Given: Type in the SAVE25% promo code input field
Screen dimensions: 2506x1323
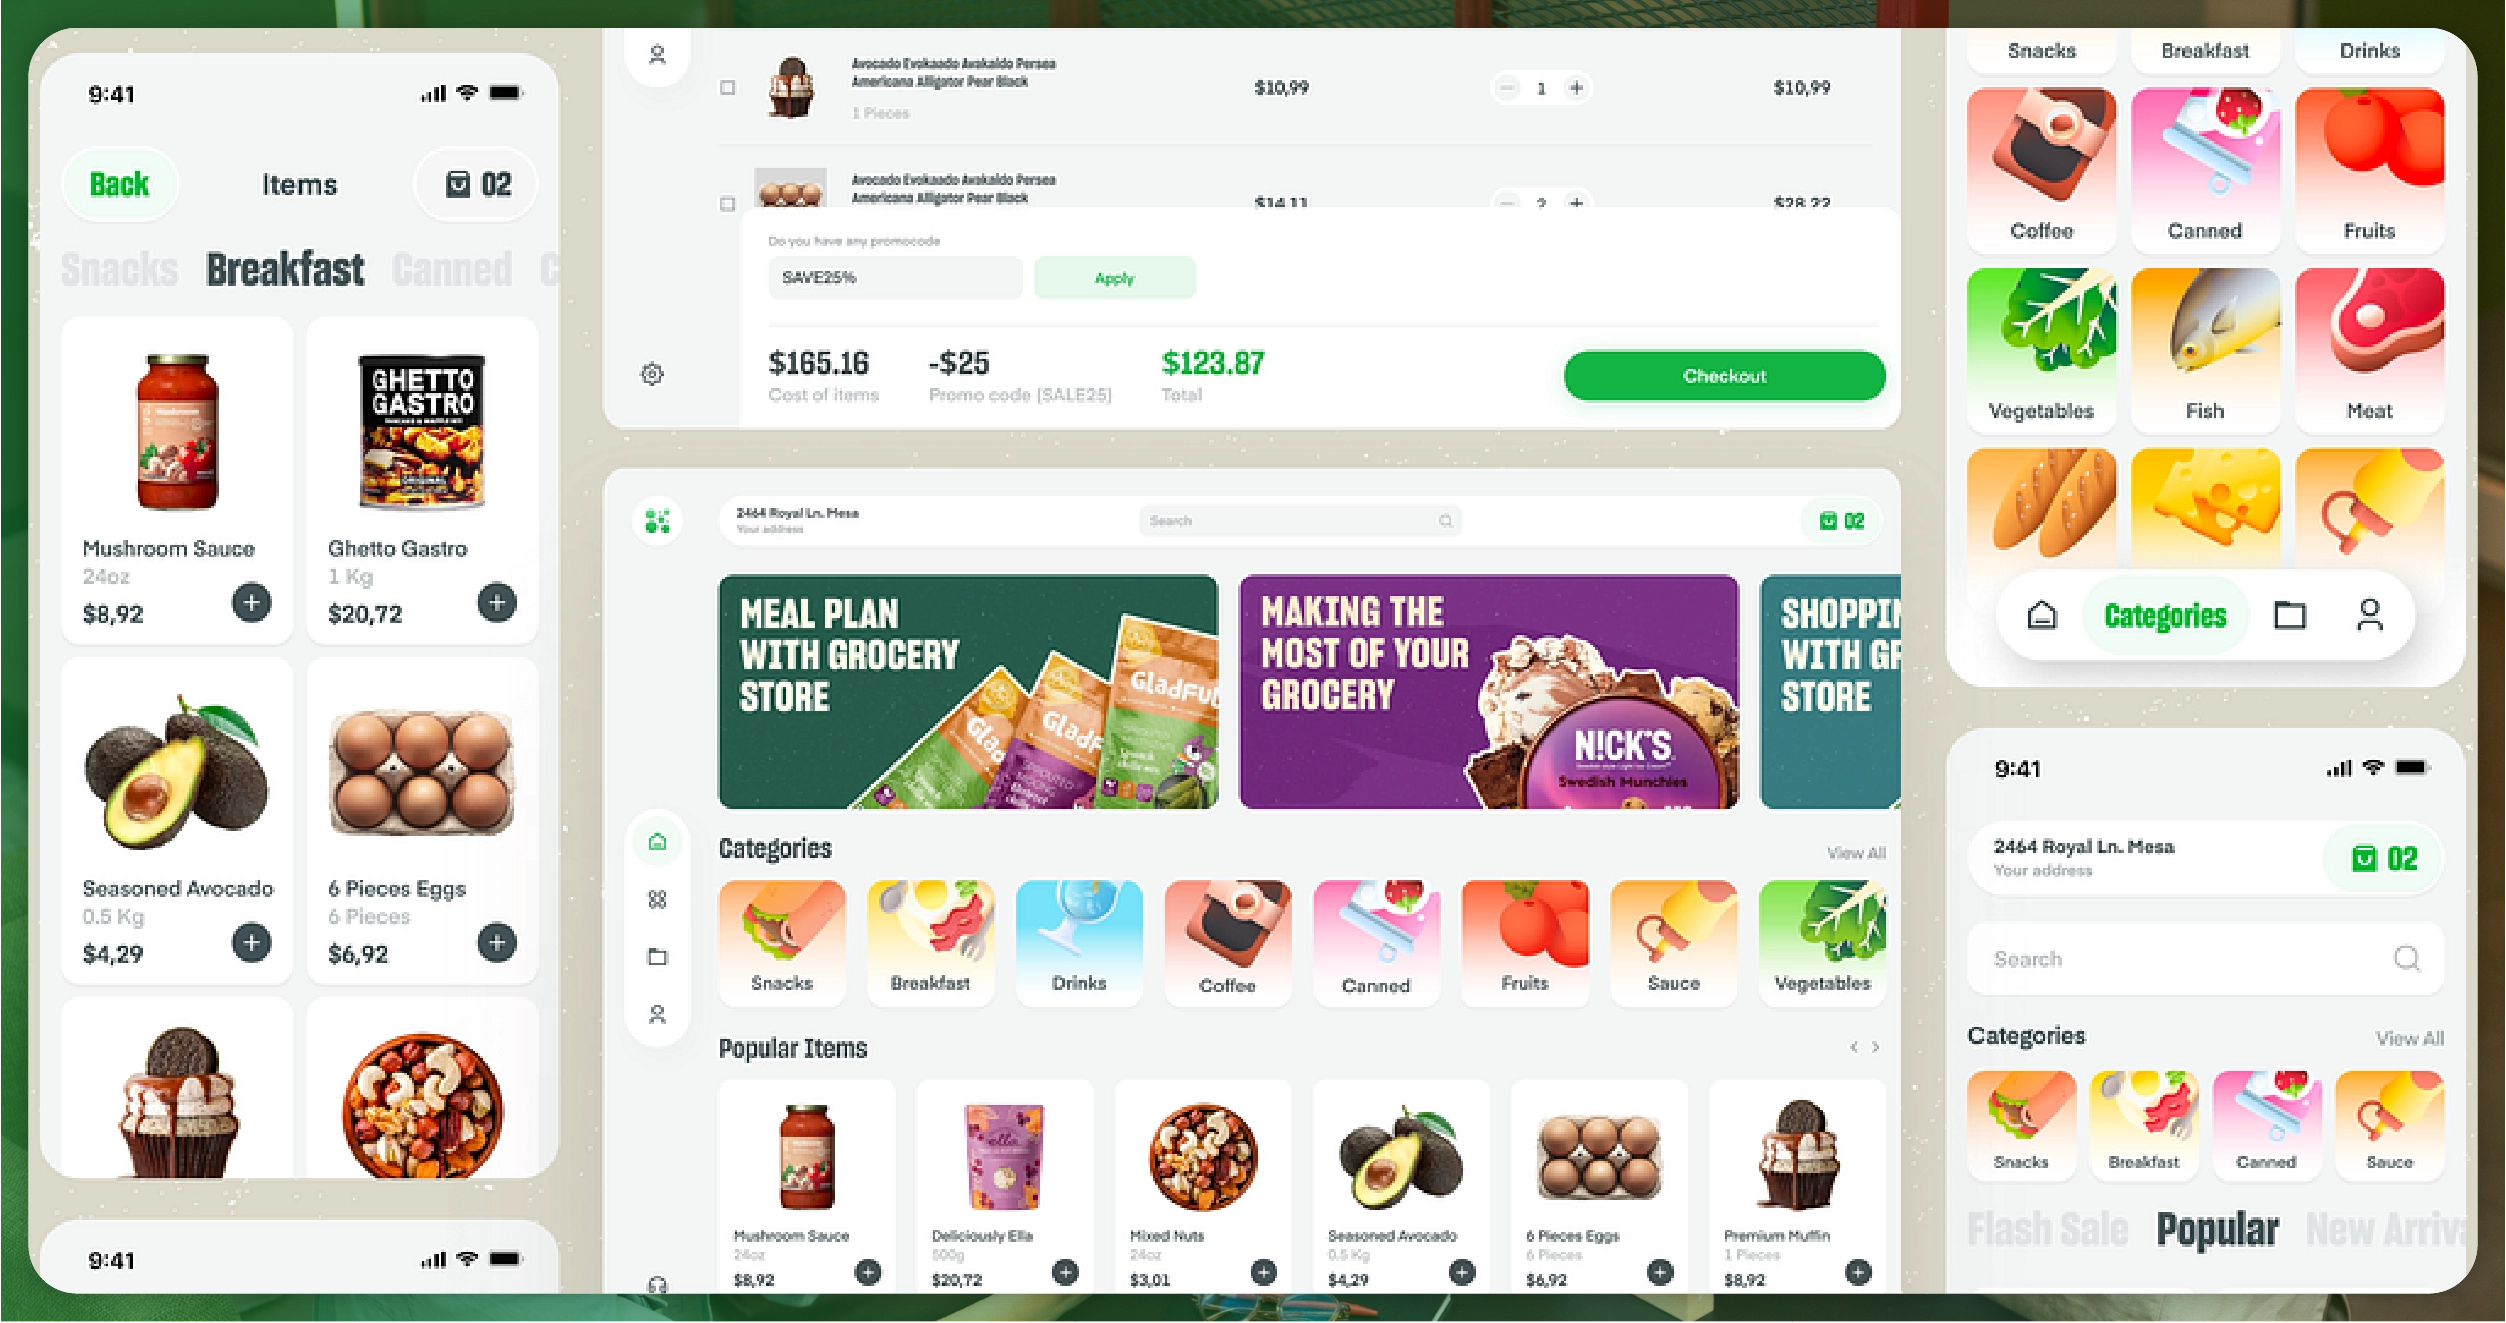Looking at the screenshot, I should pyautogui.click(x=895, y=279).
